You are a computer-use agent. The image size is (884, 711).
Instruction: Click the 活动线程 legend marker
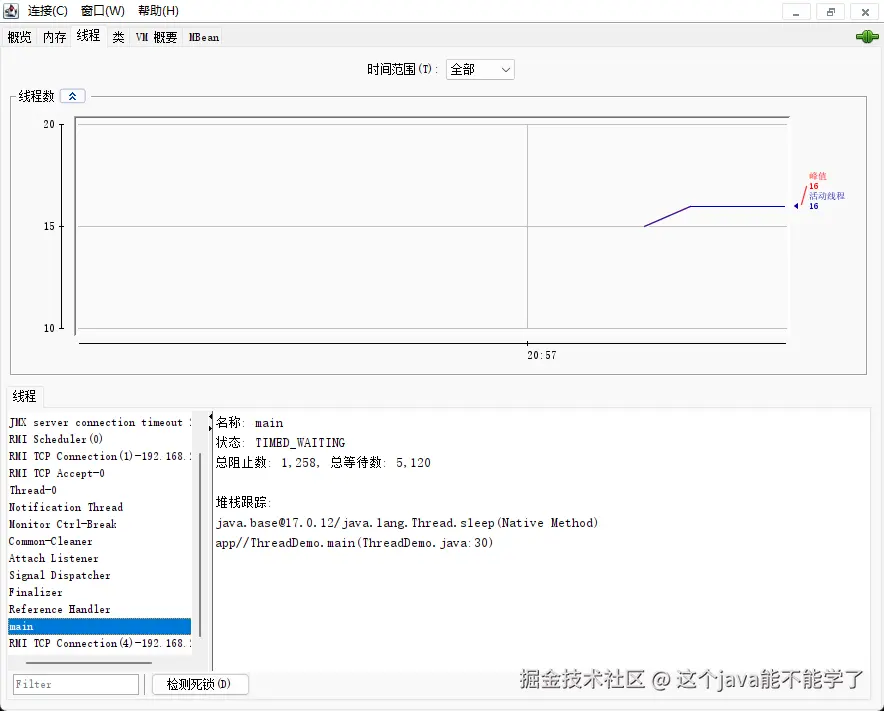tap(795, 206)
